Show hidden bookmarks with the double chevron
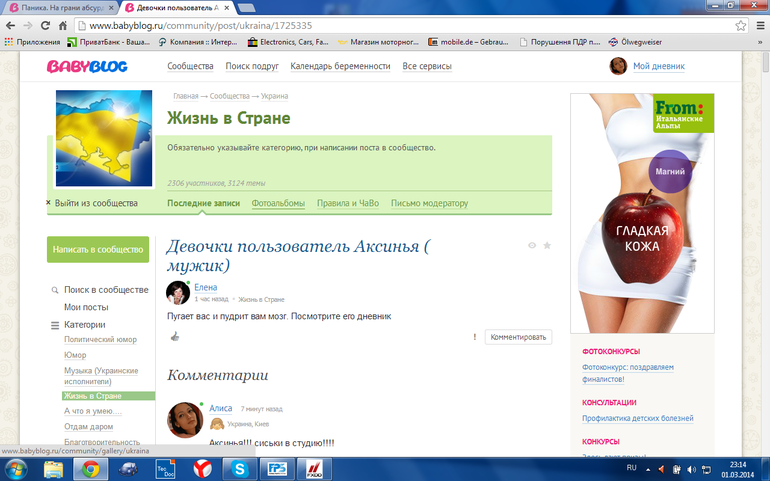 pyautogui.click(x=760, y=42)
